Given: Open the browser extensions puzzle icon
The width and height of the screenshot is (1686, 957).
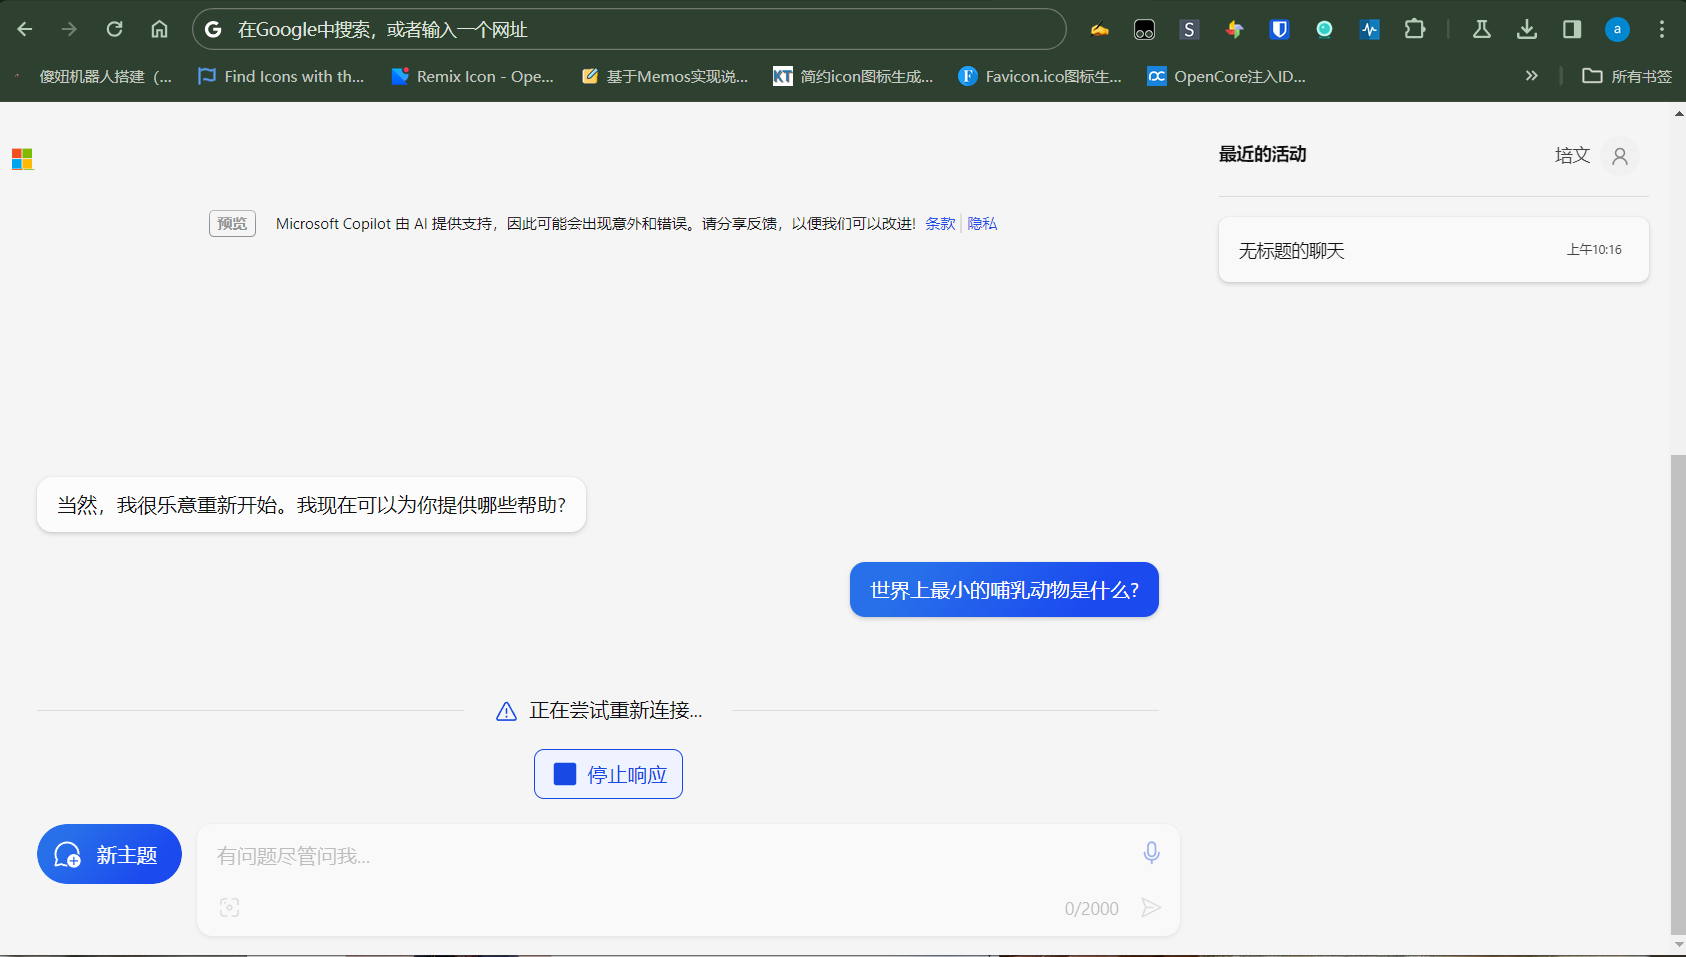Looking at the screenshot, I should tap(1414, 29).
